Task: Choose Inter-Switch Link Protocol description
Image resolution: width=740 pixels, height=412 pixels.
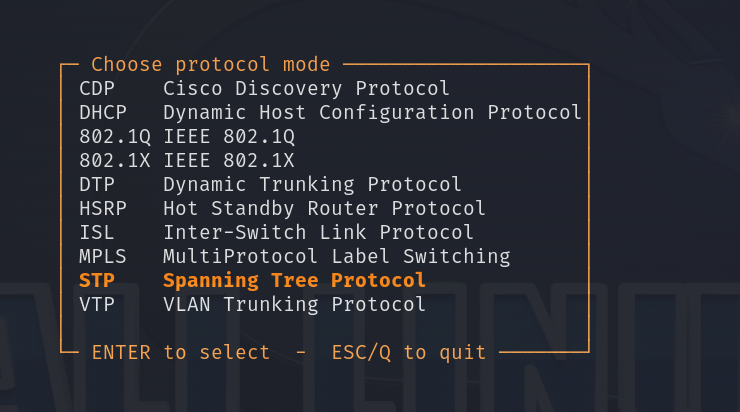Action: (318, 233)
